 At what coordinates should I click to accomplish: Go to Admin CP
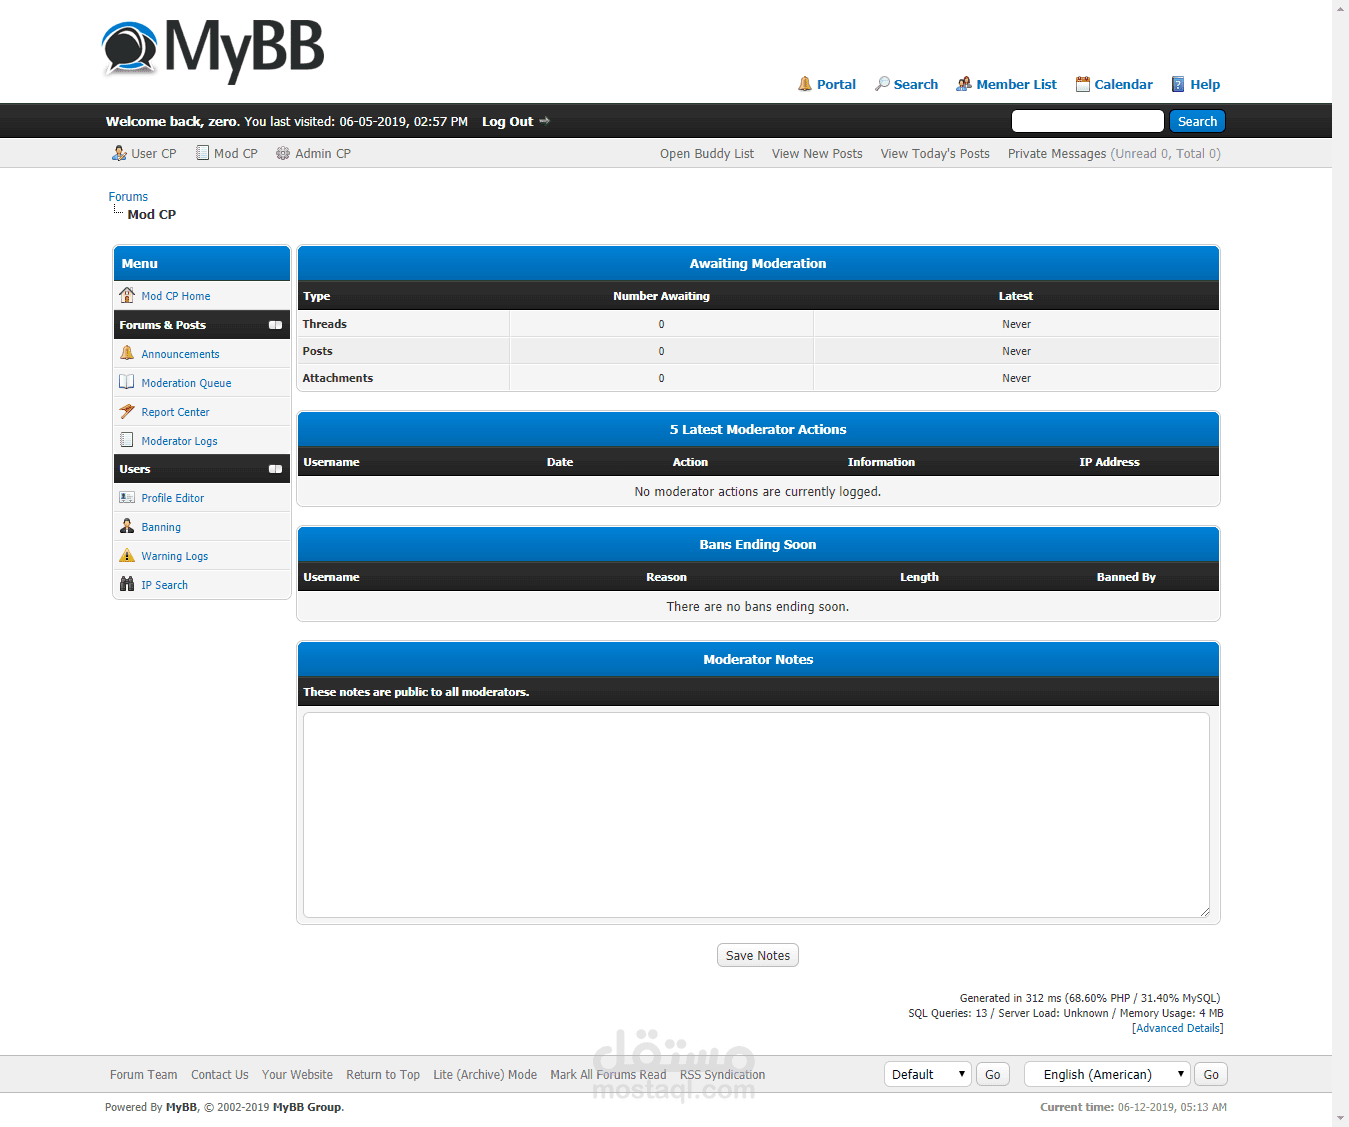click(x=323, y=153)
